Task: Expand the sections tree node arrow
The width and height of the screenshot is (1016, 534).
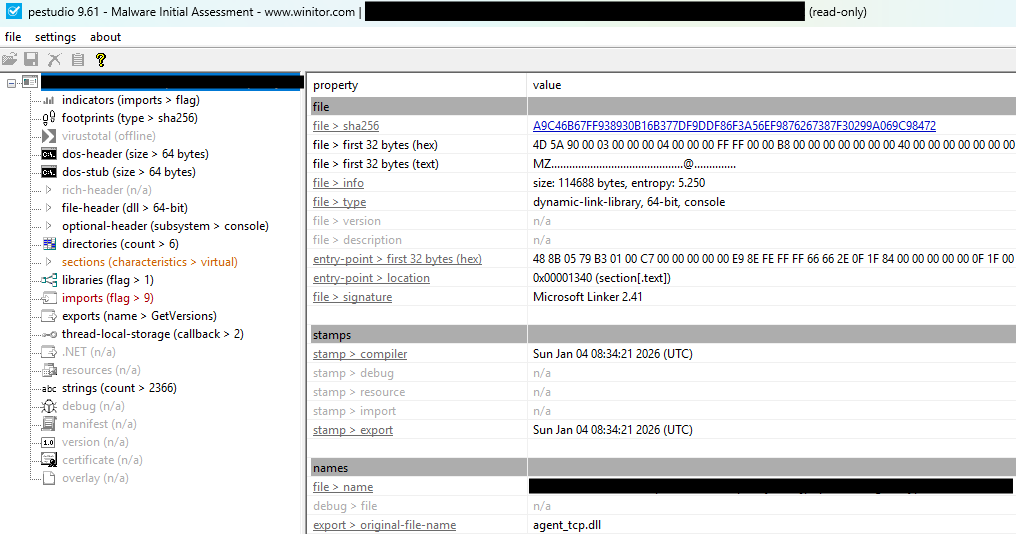Action: (49, 262)
